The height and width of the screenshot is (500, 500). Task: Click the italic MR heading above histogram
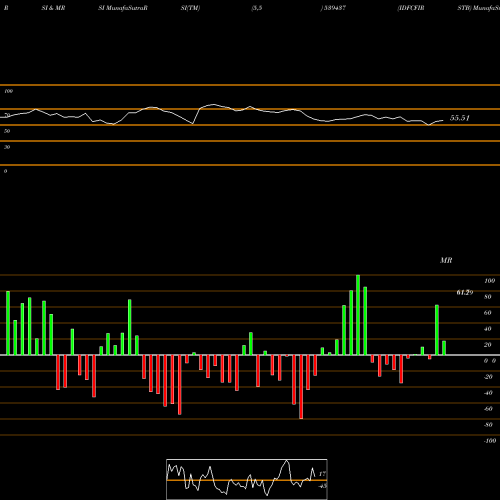[446, 260]
